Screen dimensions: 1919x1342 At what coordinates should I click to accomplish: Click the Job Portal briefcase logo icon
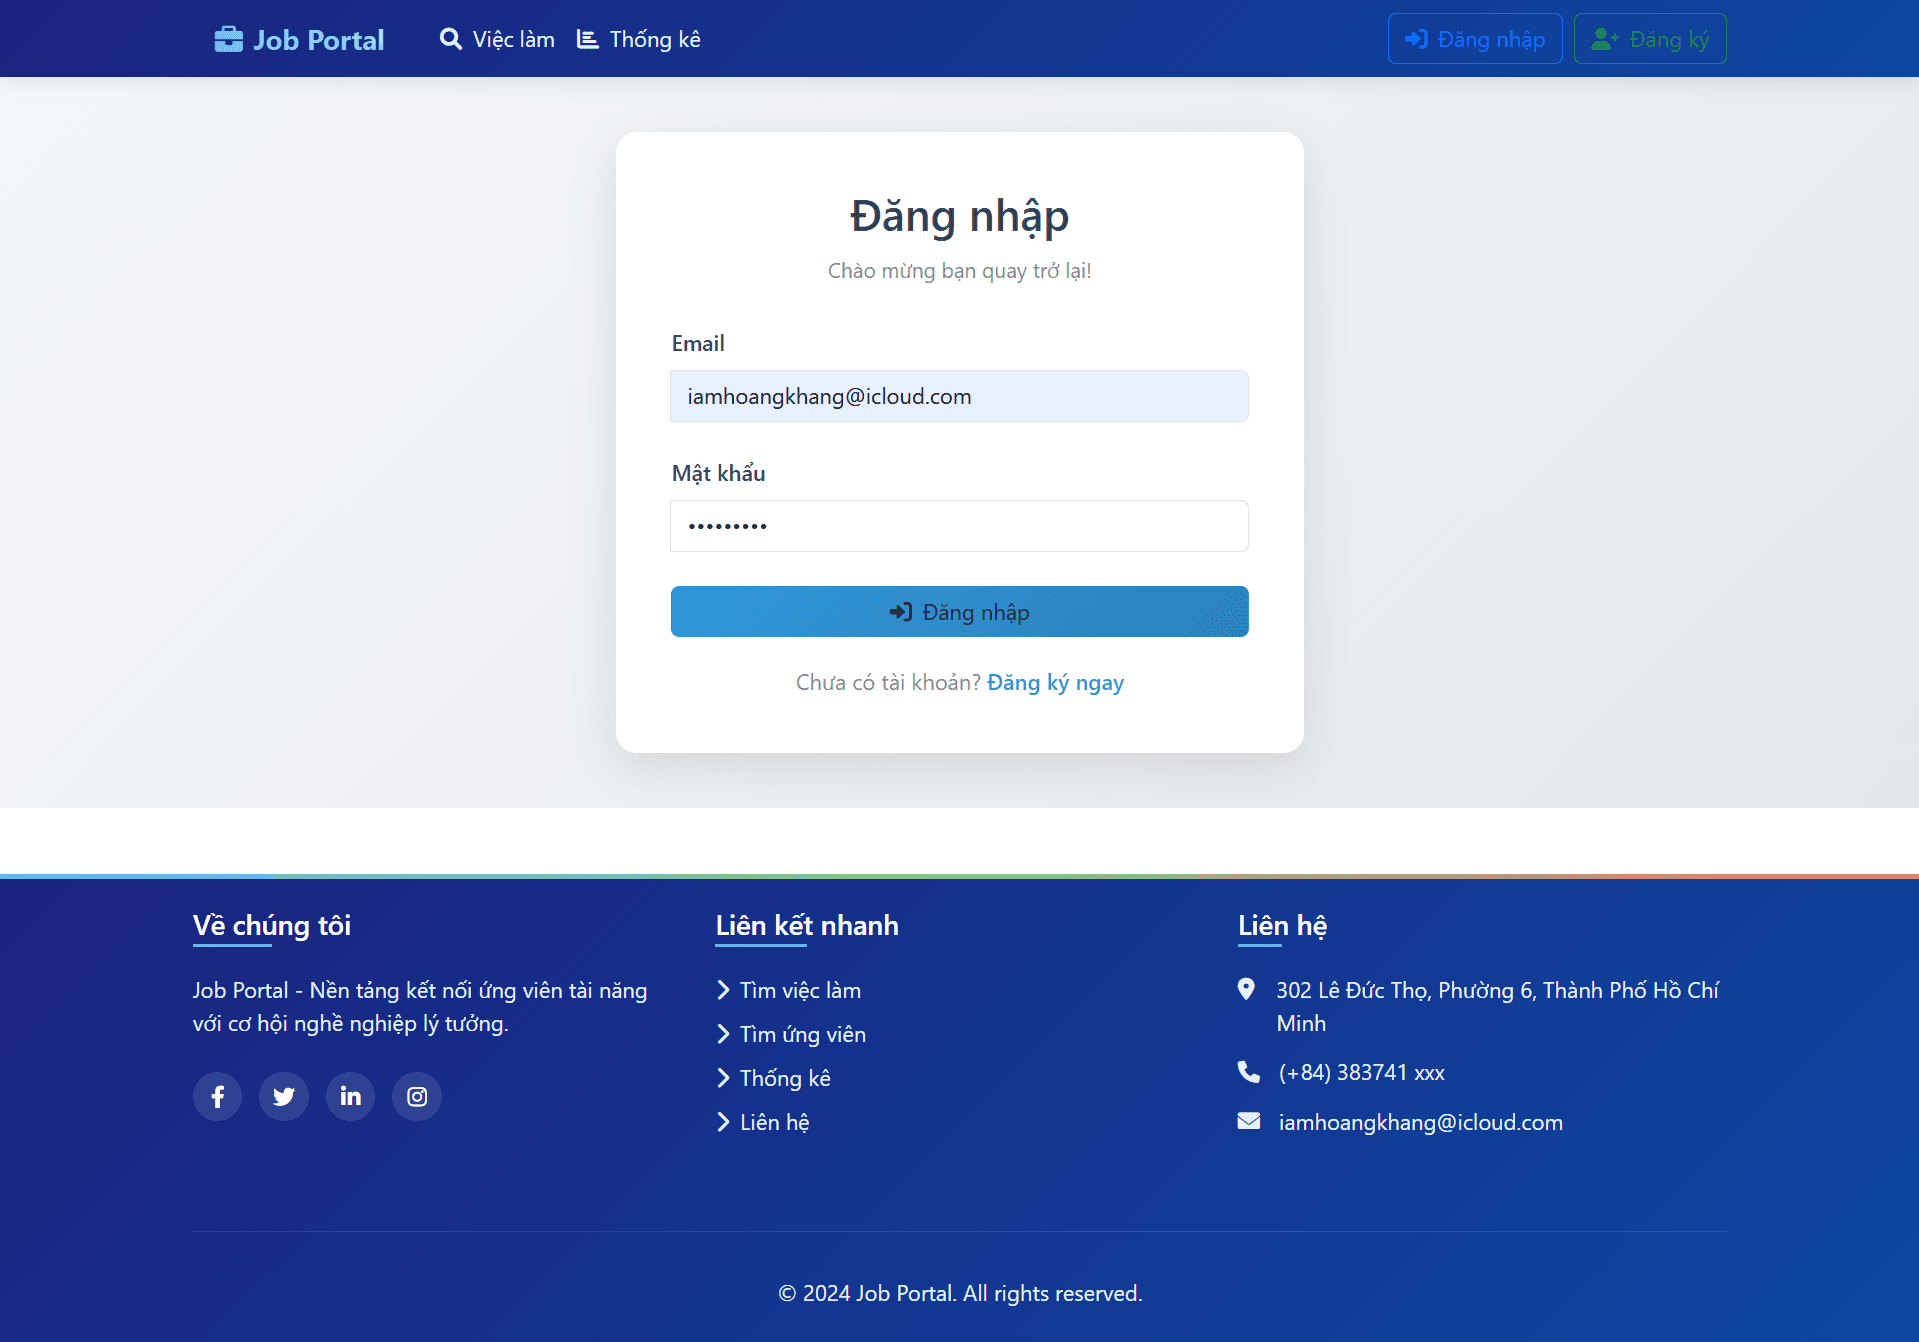click(228, 39)
